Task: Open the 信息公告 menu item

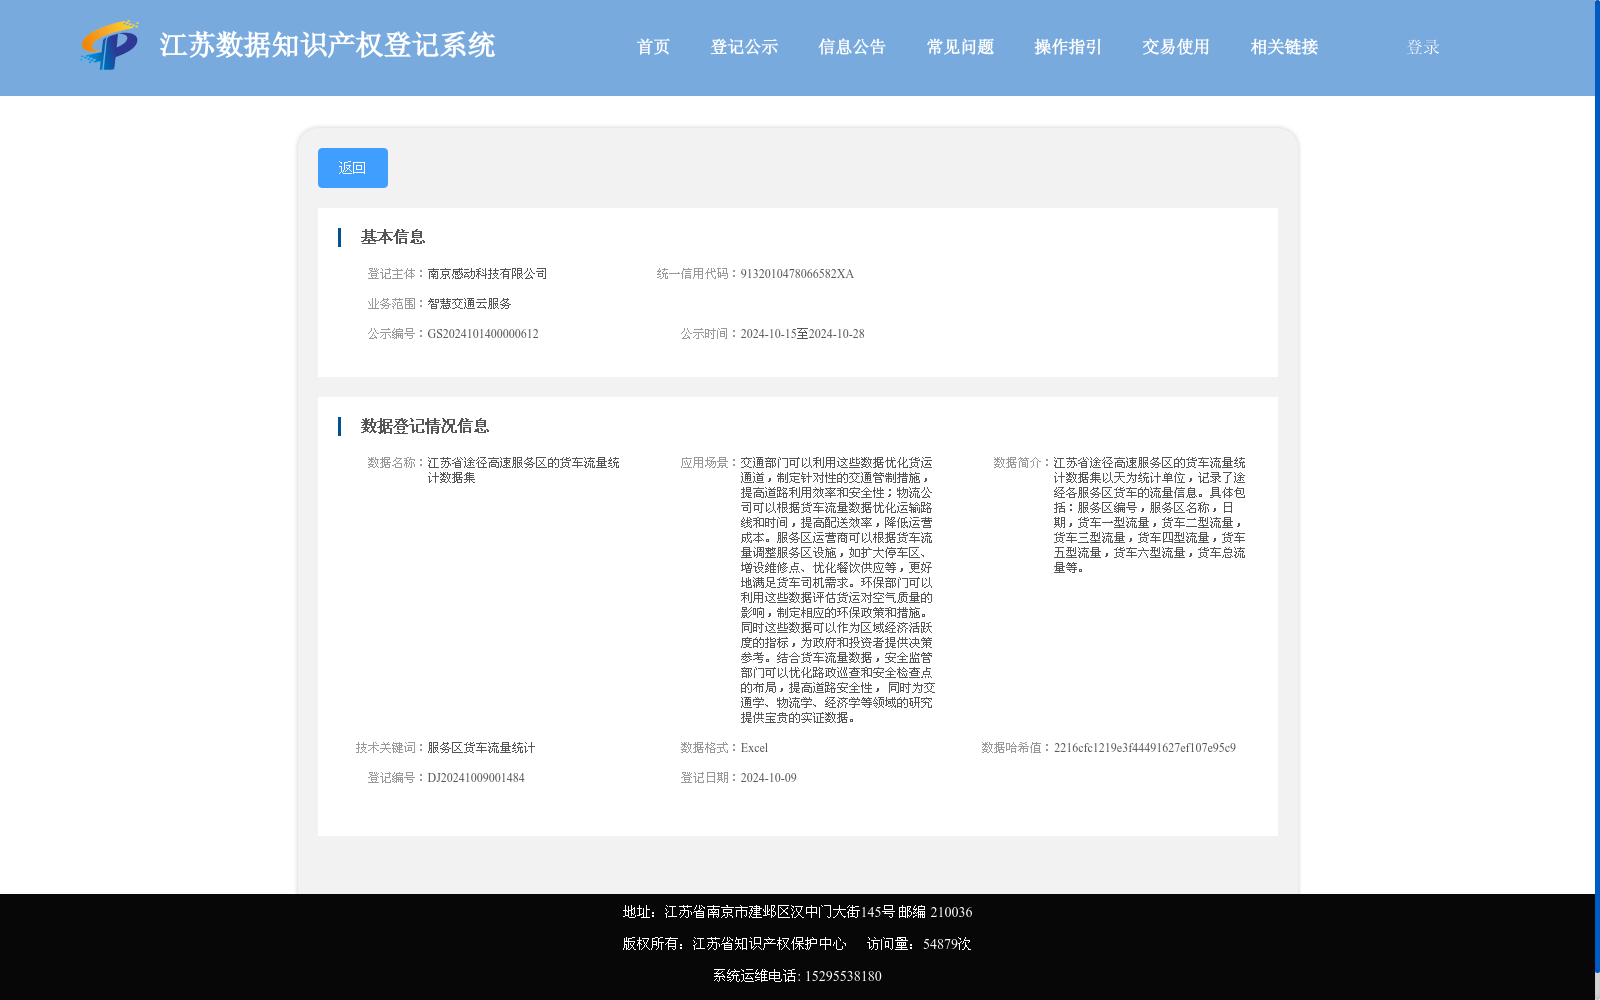Action: [x=852, y=47]
